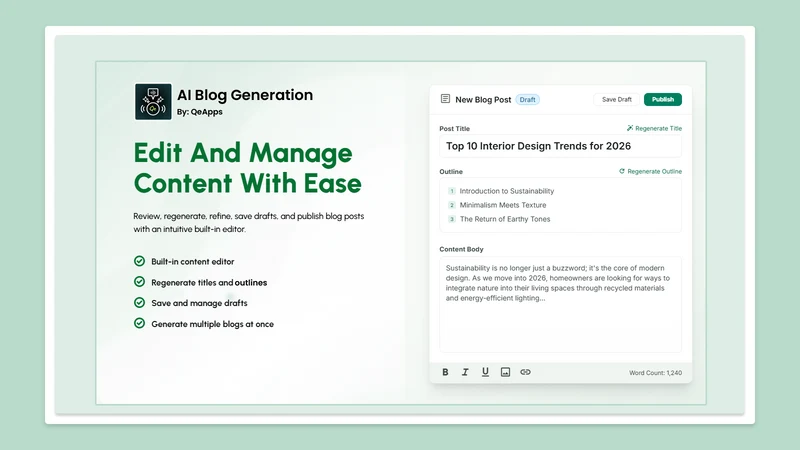Click the Generate multiple blogs at once text

pyautogui.click(x=212, y=324)
